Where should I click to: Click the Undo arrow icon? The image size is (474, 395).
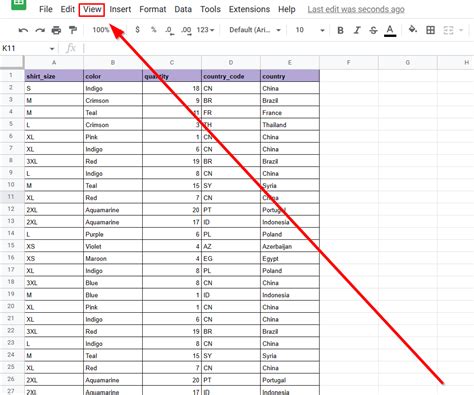click(x=23, y=30)
